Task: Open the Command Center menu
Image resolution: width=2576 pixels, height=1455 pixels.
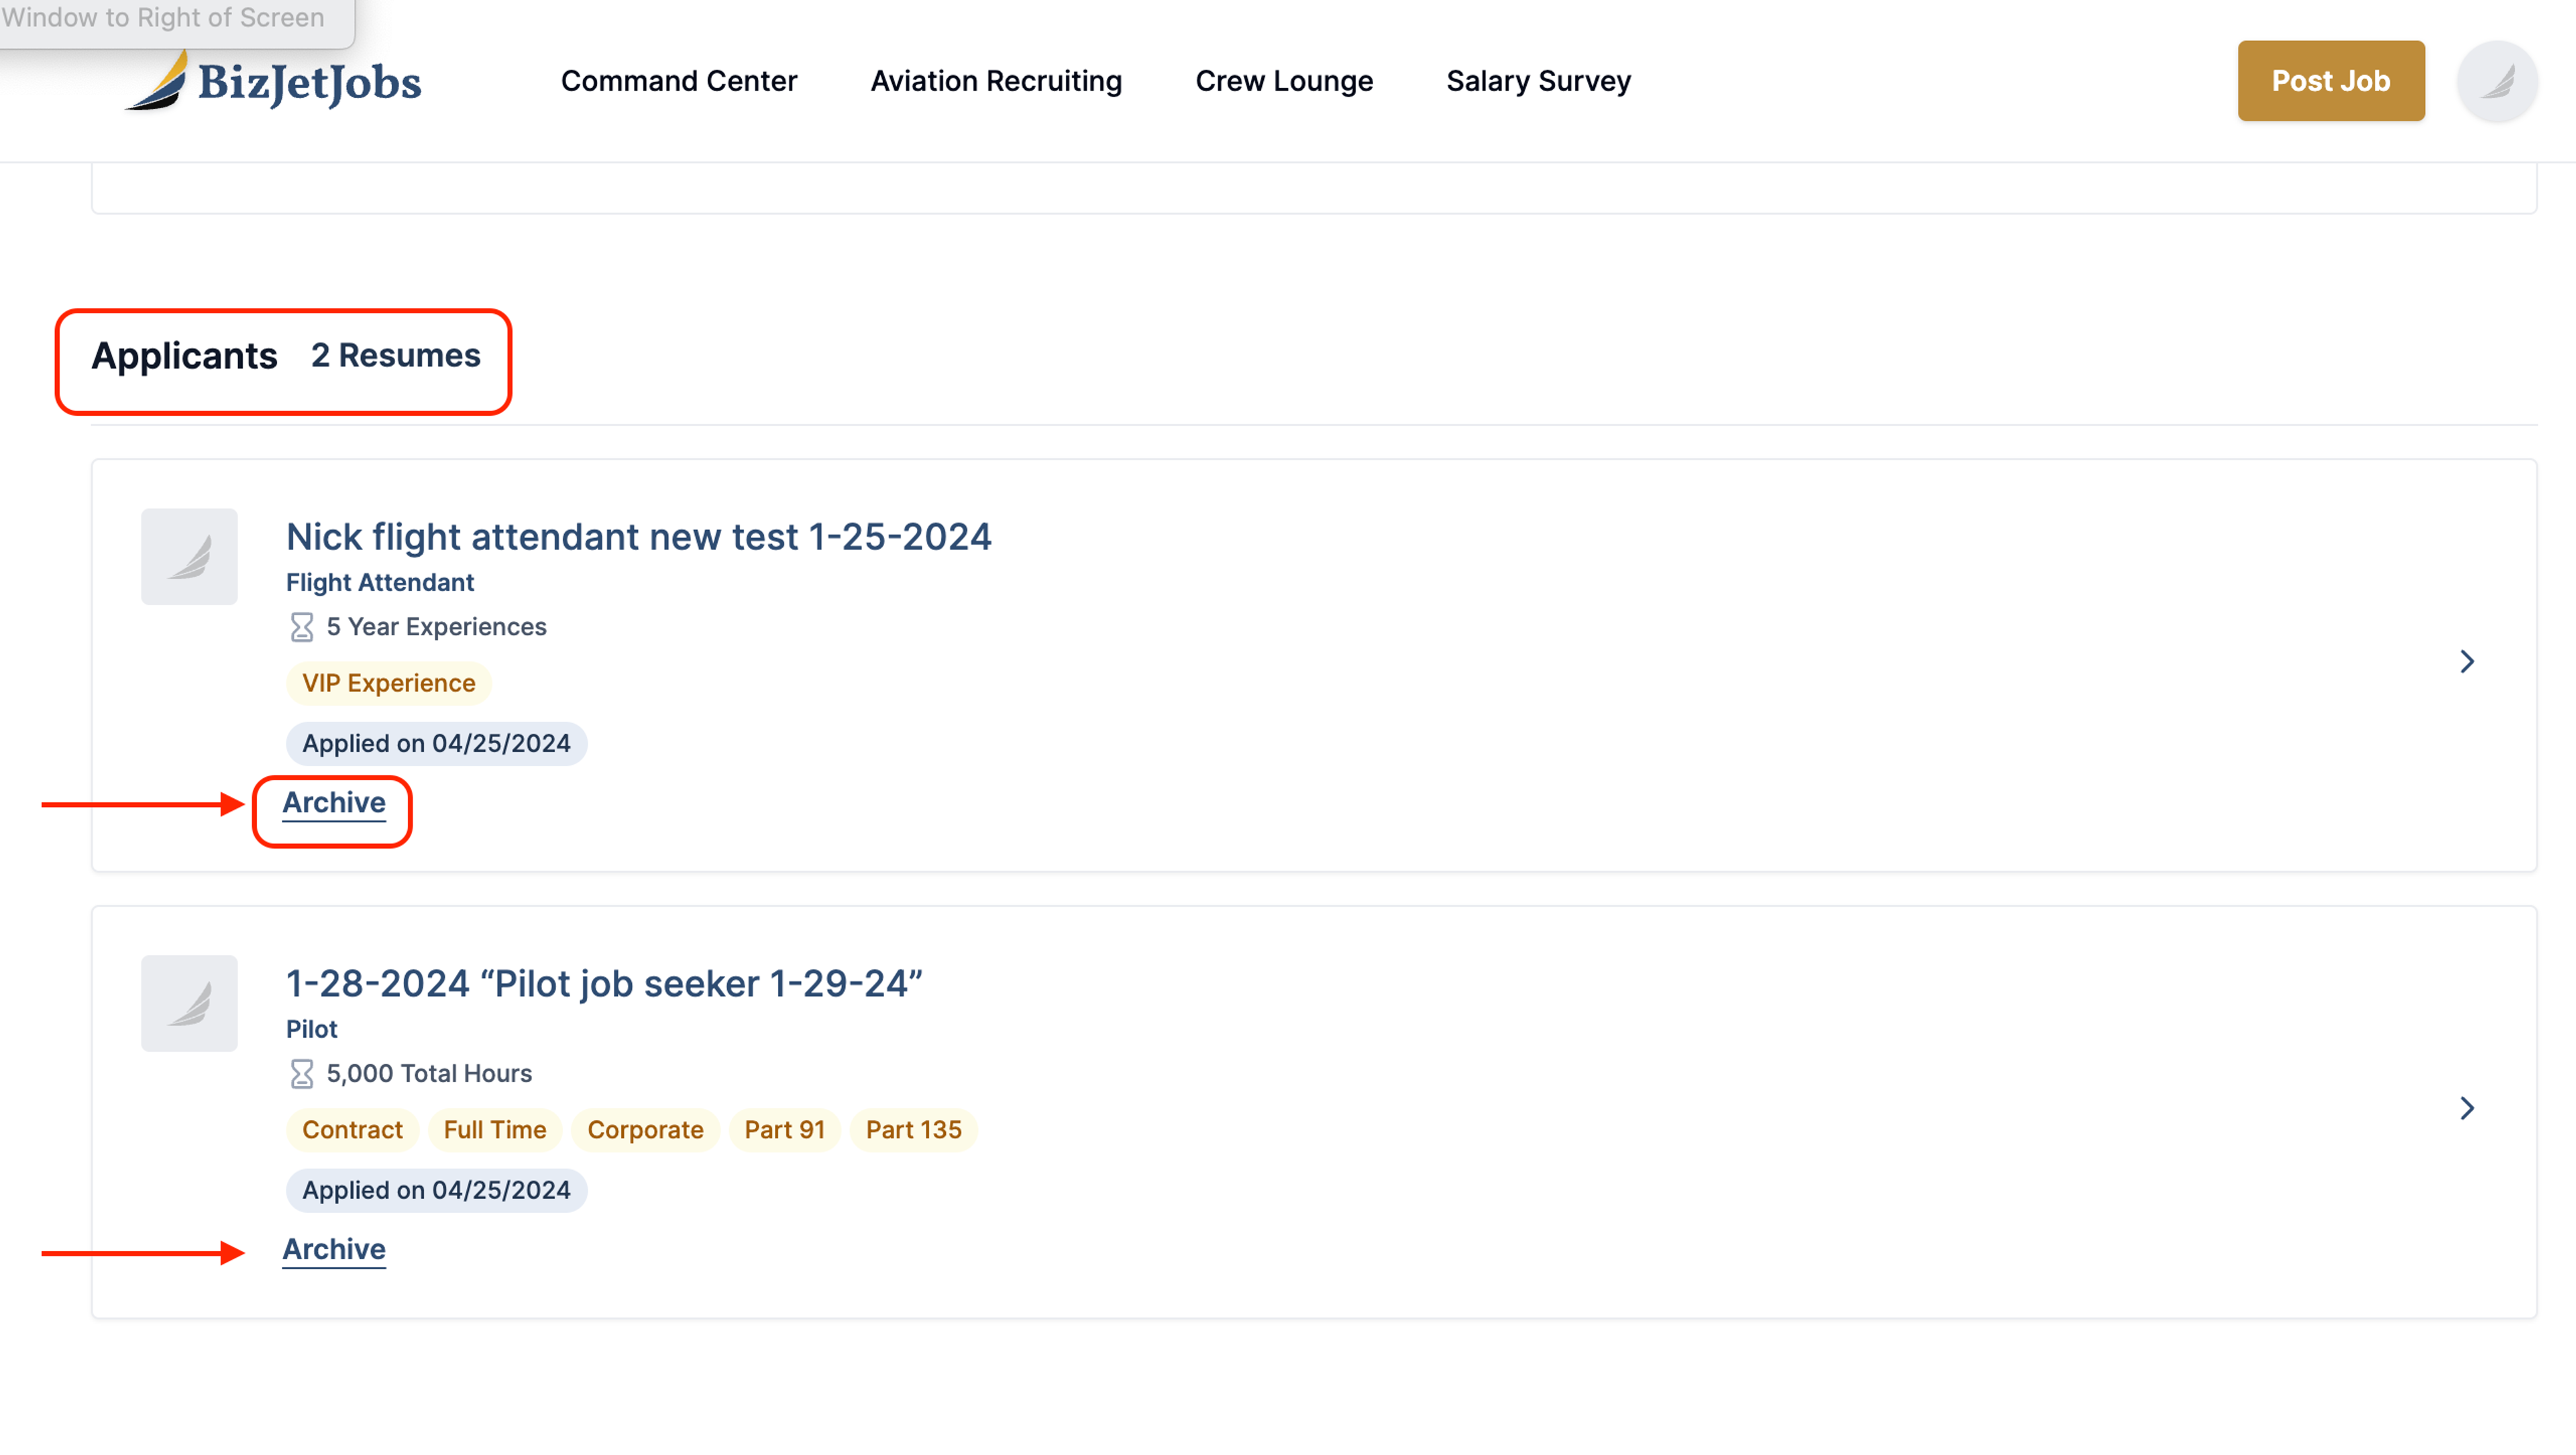Action: point(679,81)
